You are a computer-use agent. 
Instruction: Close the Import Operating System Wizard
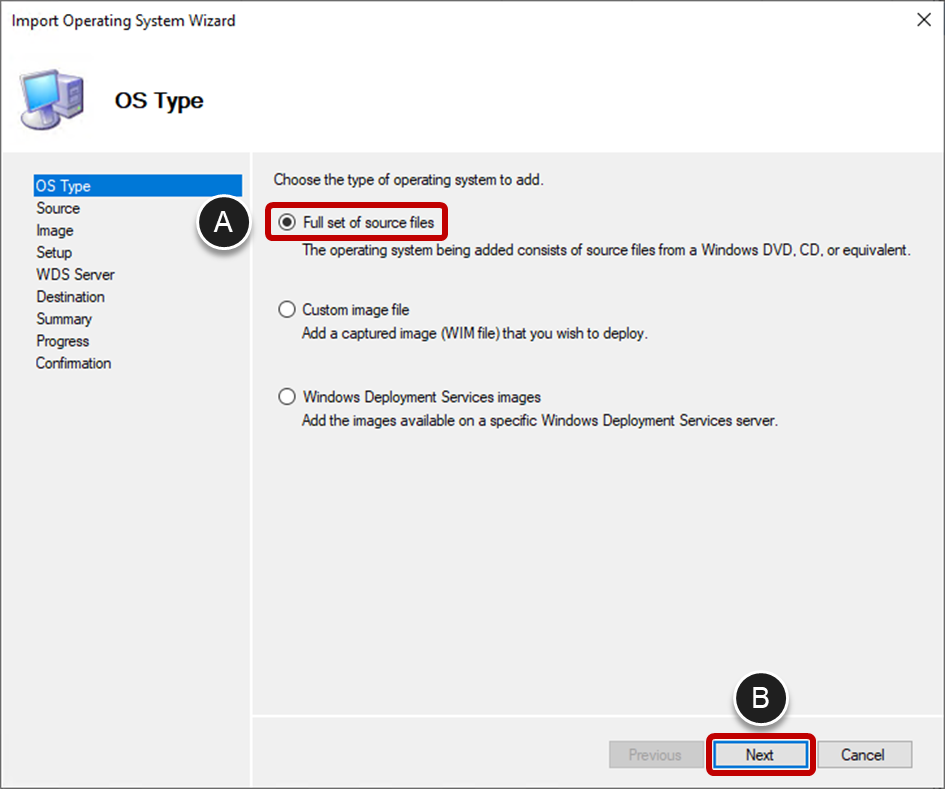924,19
